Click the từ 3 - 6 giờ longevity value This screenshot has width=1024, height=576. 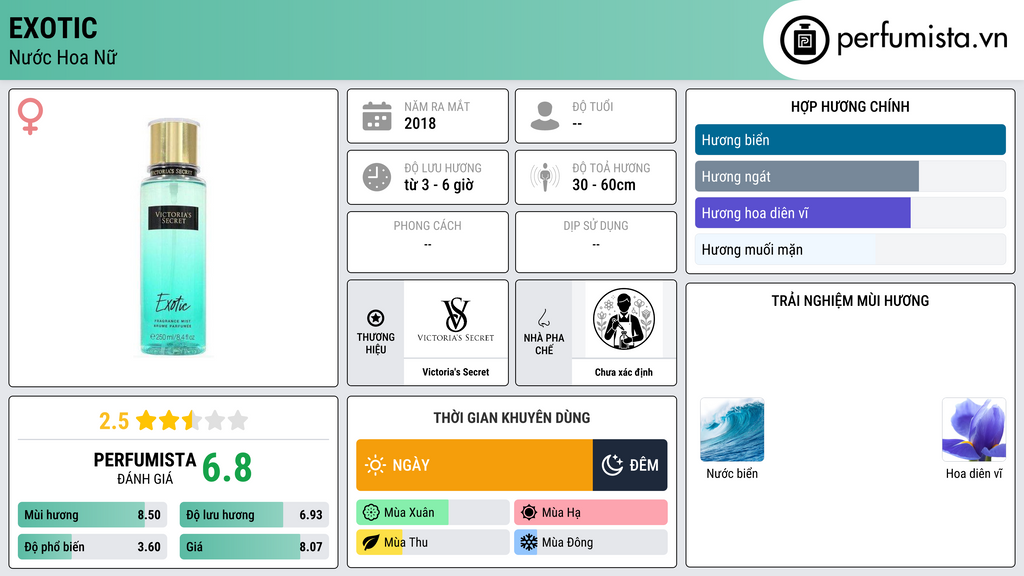click(439, 185)
